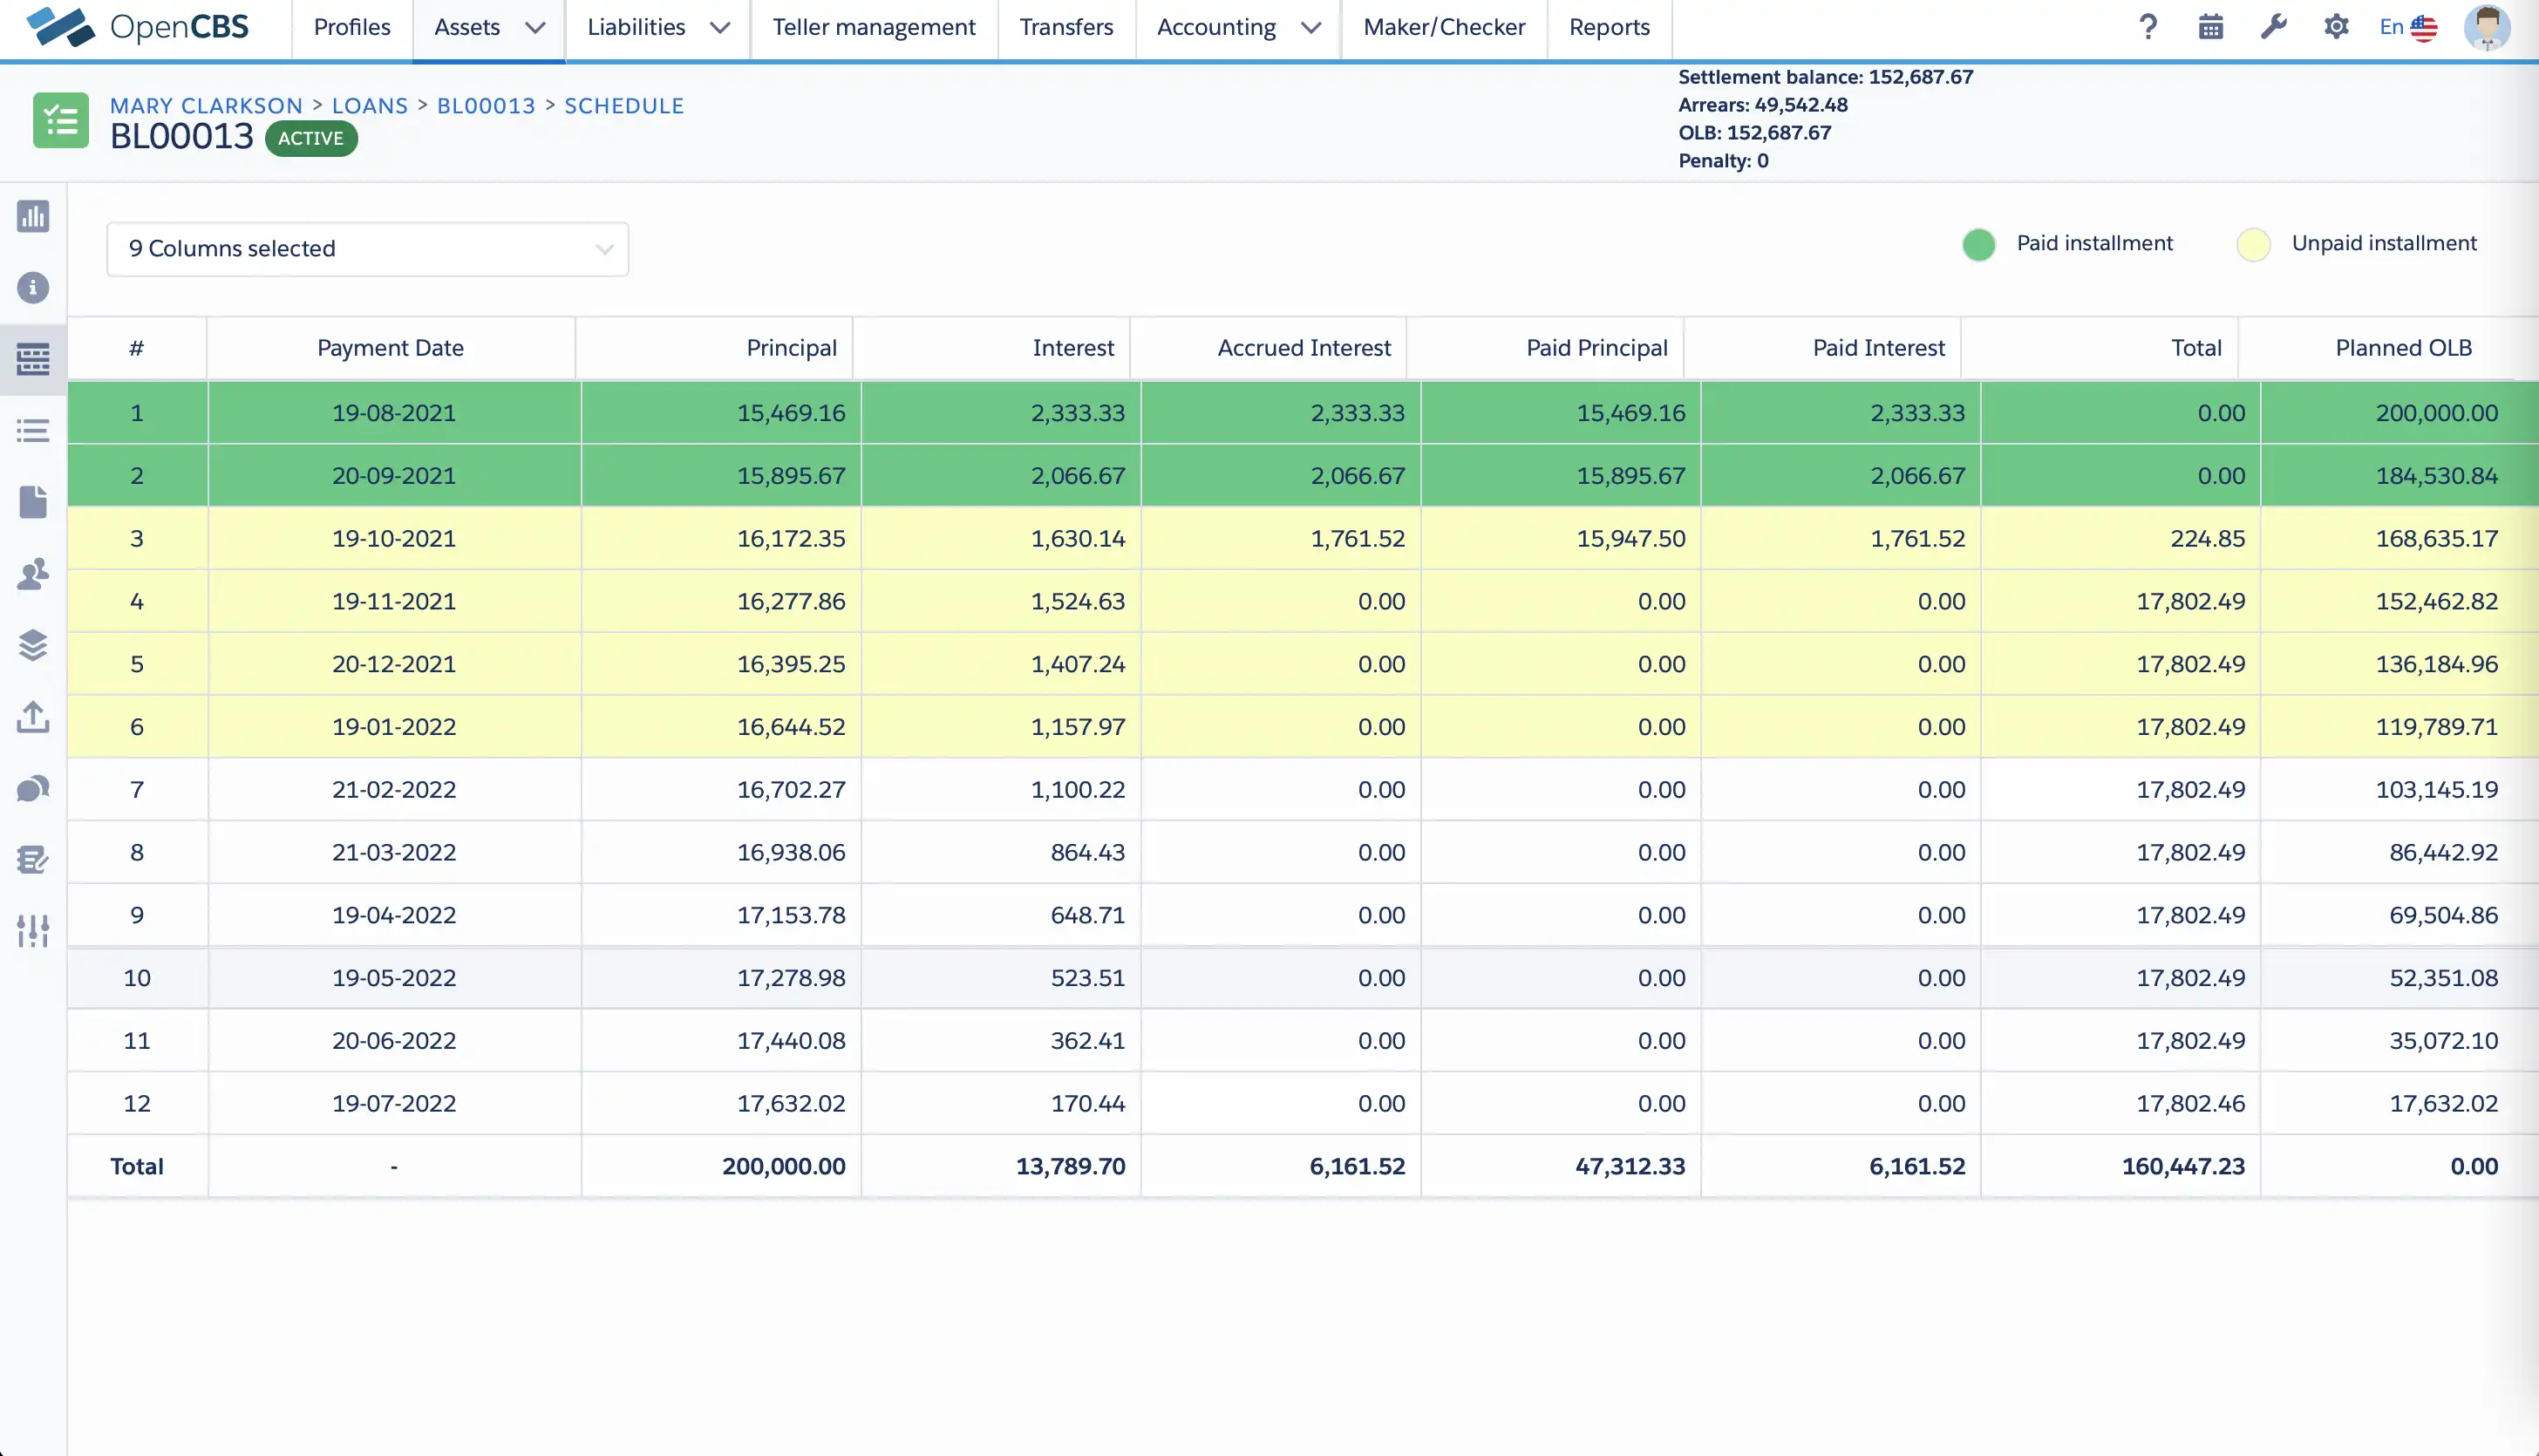Open the user avatar menu
2539x1456 pixels.
(2487, 27)
